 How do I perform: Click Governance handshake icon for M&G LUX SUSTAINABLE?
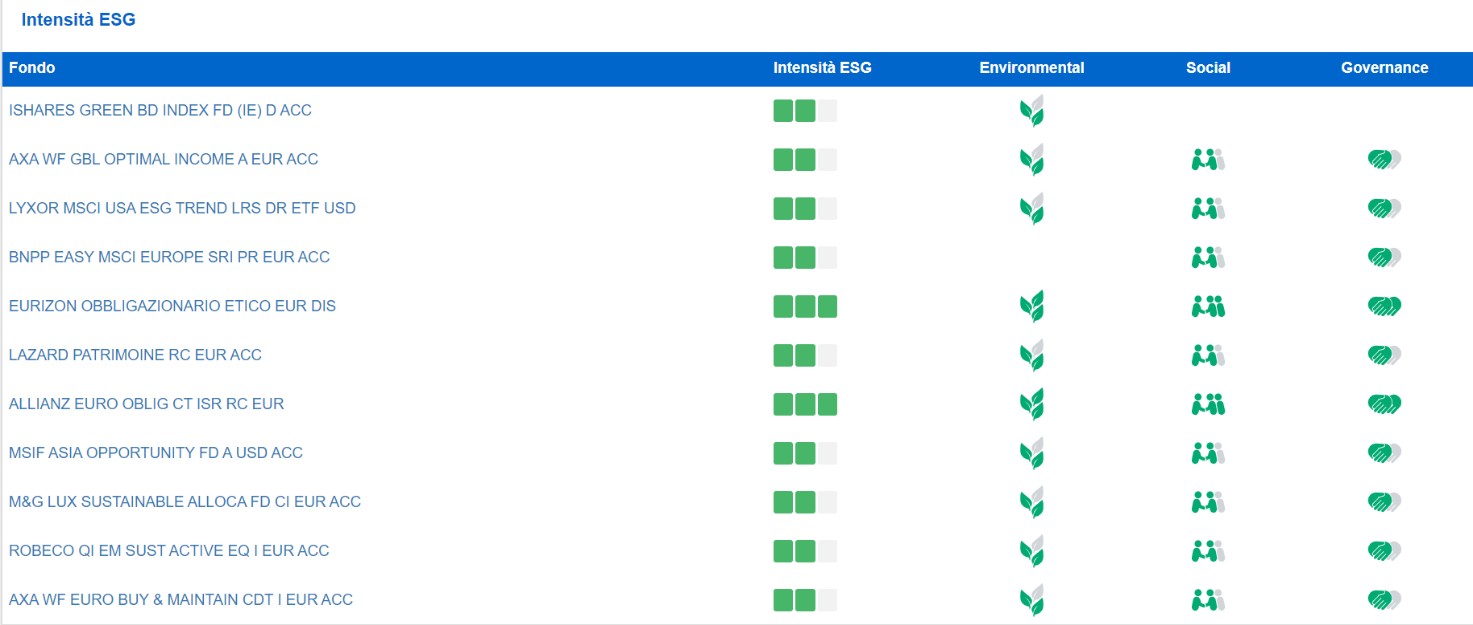[x=1384, y=502]
